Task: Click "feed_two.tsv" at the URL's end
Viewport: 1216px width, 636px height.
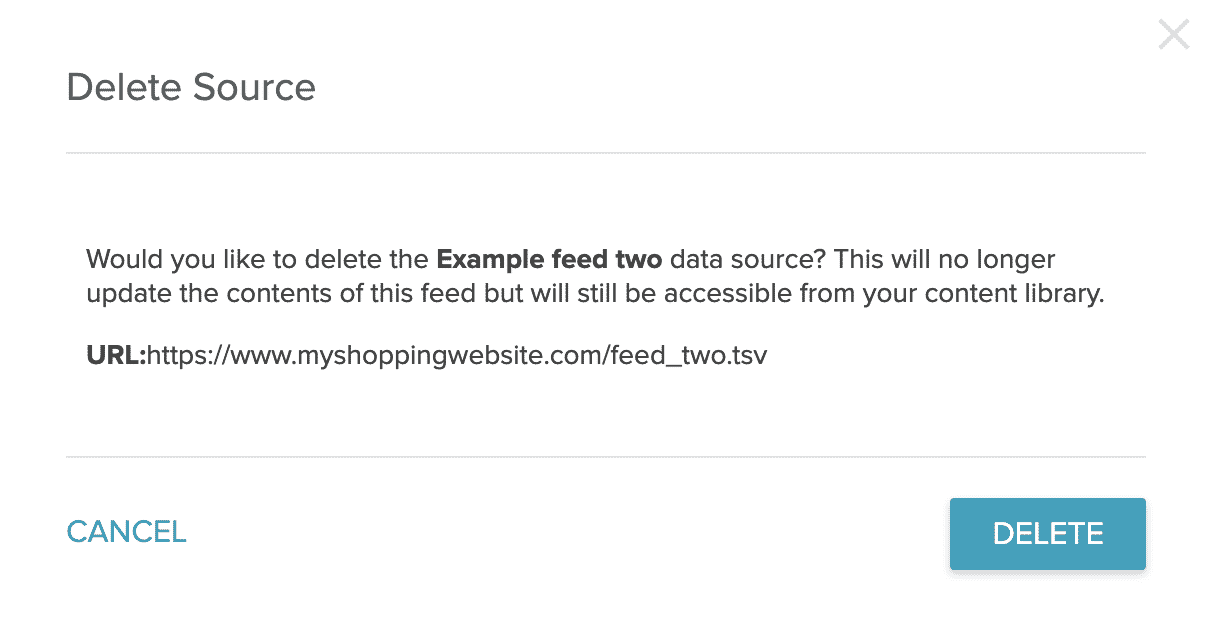Action: coord(688,355)
